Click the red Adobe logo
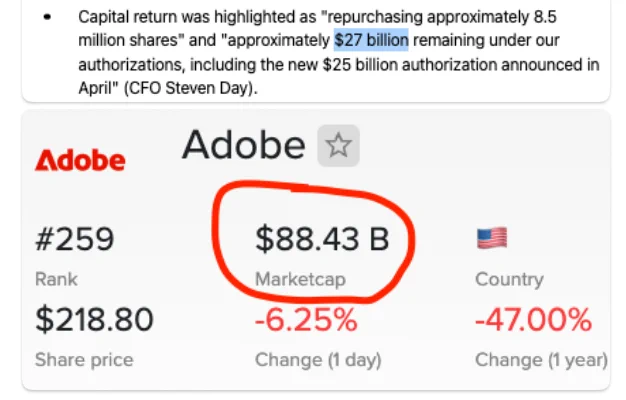 tap(80, 160)
